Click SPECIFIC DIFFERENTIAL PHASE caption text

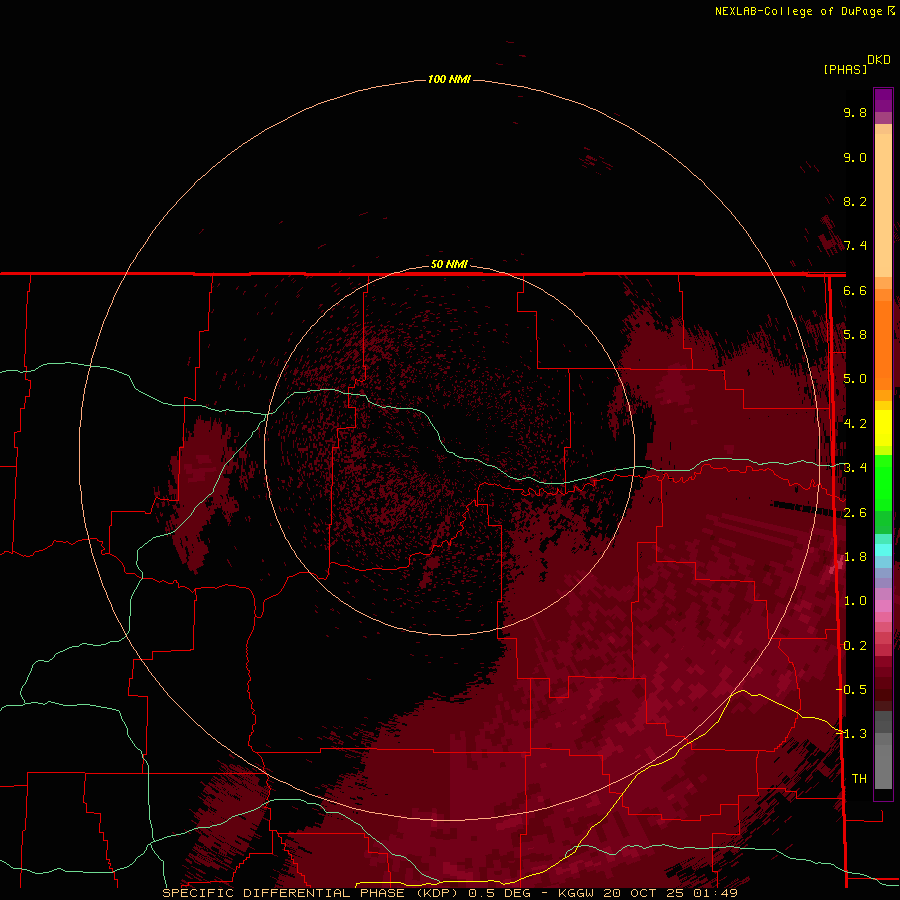click(284, 893)
